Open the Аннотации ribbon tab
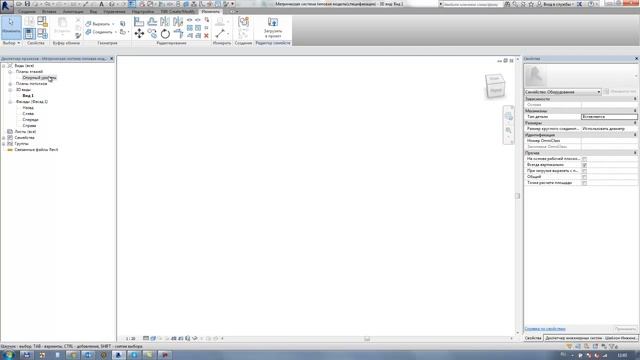The height and width of the screenshot is (360, 640). point(73,11)
